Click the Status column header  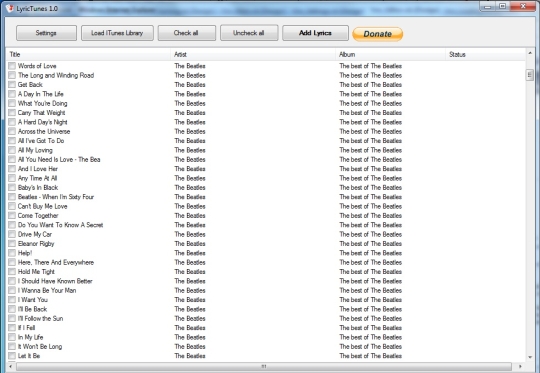(486, 54)
